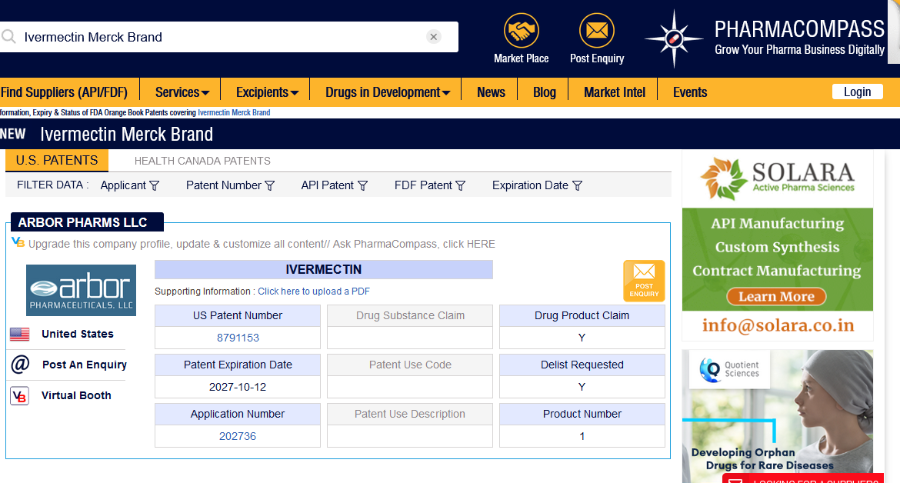Open Market Intel menu item
This screenshot has width=900, height=483.
614,92
